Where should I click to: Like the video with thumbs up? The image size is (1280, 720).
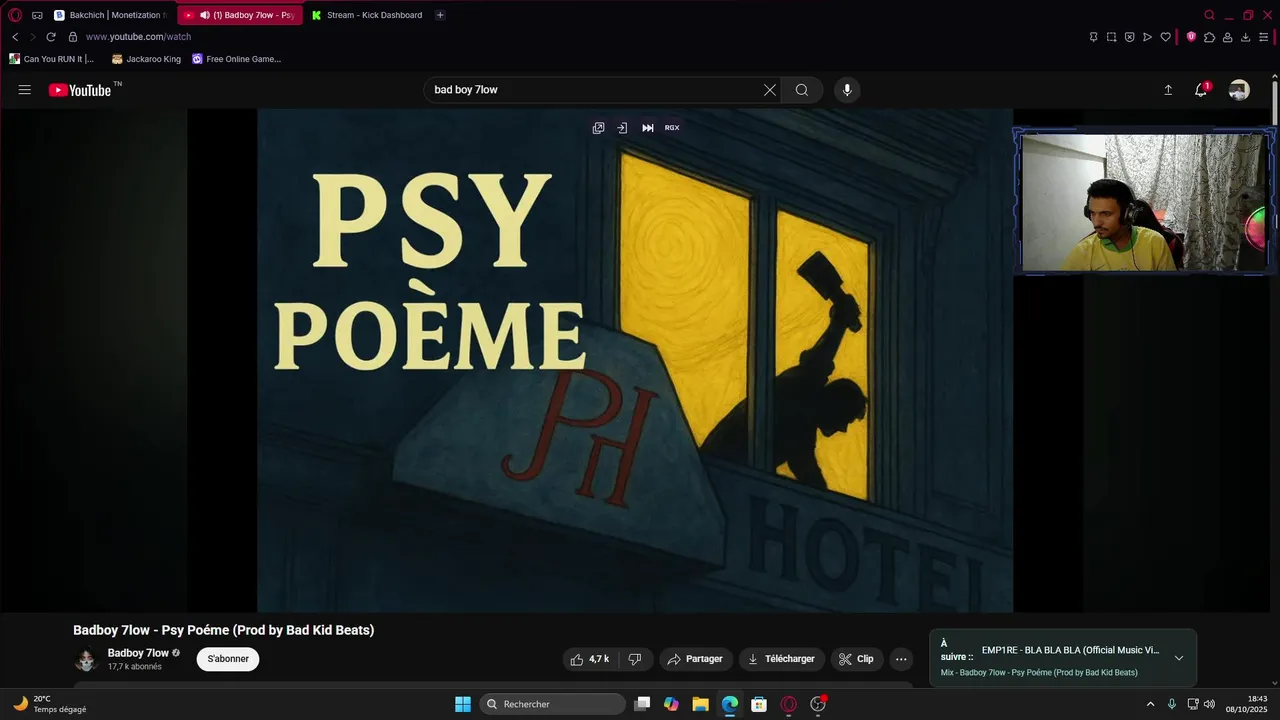point(590,659)
